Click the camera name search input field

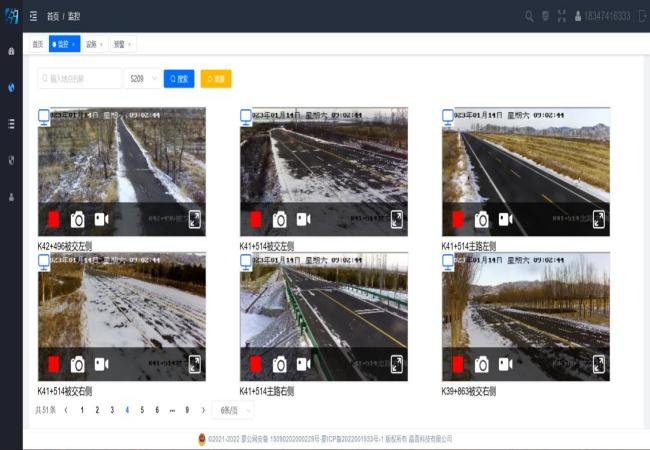[x=80, y=79]
